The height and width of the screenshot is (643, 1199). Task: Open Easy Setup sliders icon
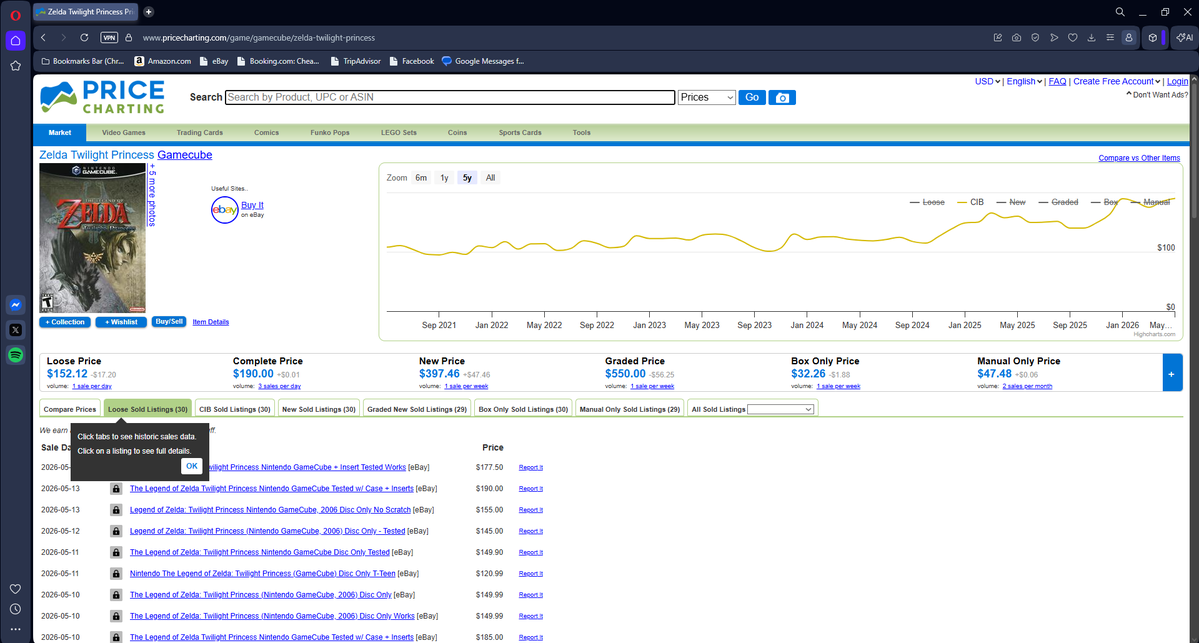[x=1110, y=37]
